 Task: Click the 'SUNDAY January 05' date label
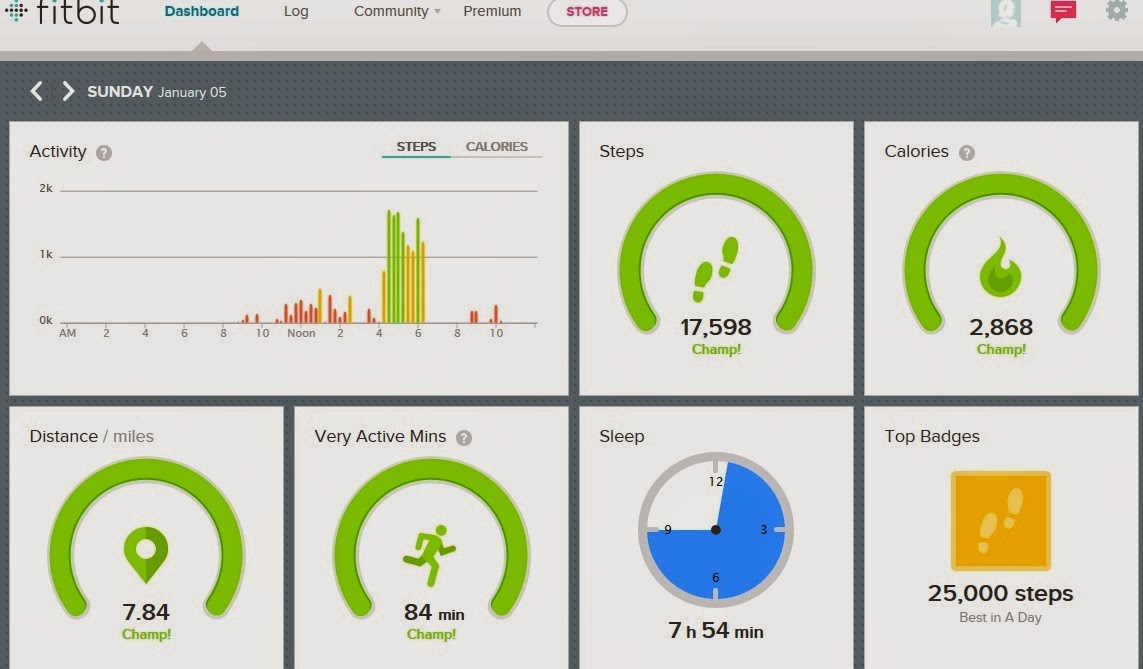tap(157, 92)
